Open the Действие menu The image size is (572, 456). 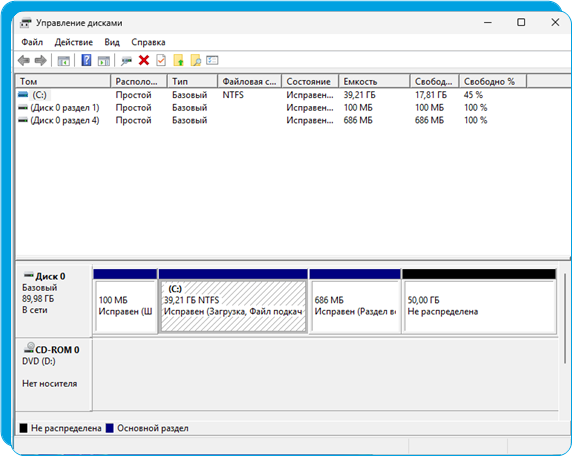click(74, 42)
